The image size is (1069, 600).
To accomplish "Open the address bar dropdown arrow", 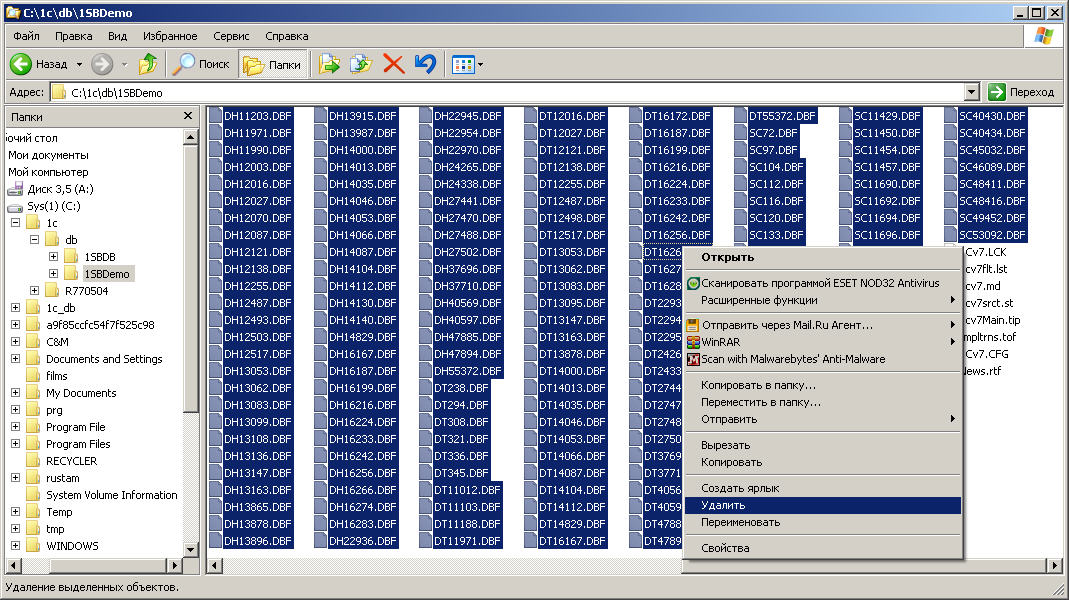I will point(971,92).
